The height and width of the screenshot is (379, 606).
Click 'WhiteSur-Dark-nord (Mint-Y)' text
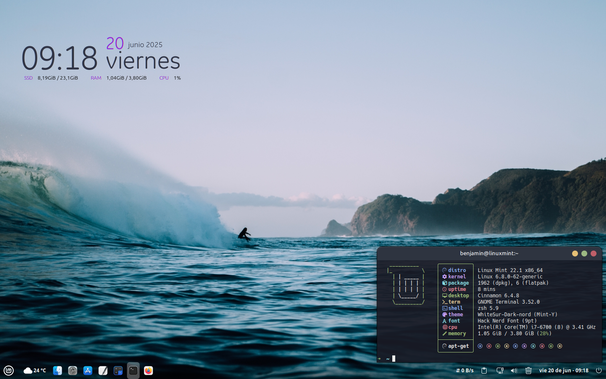coord(517,314)
